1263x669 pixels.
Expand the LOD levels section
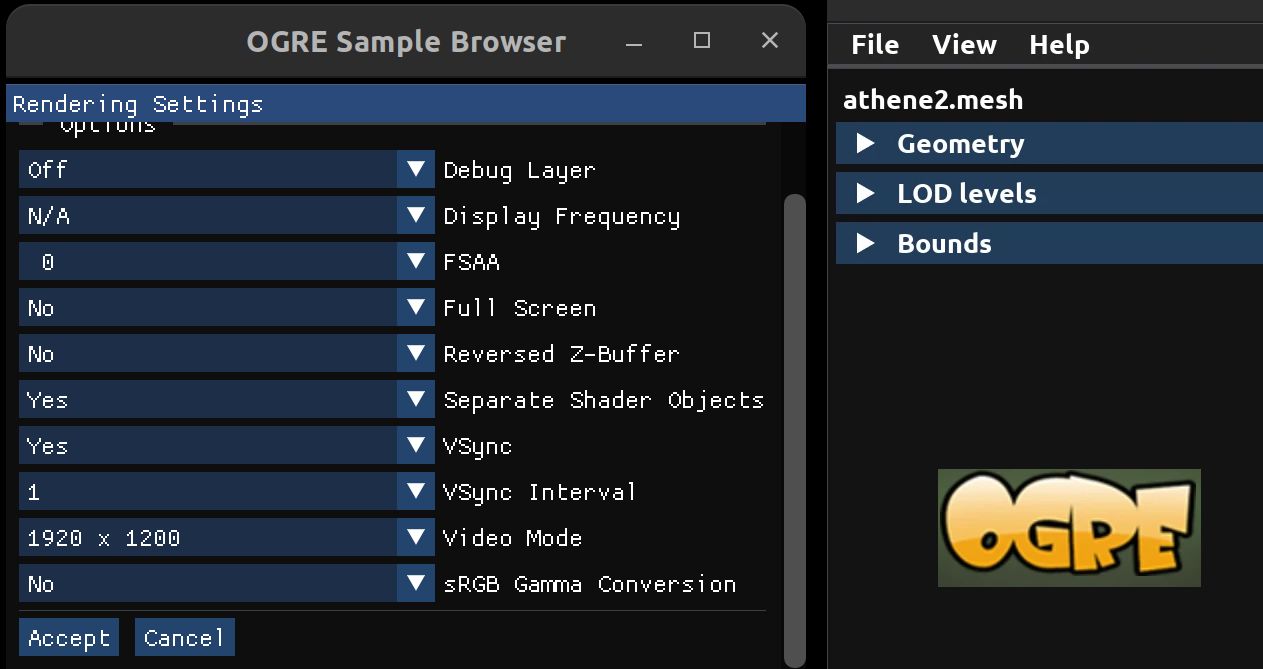point(1049,193)
